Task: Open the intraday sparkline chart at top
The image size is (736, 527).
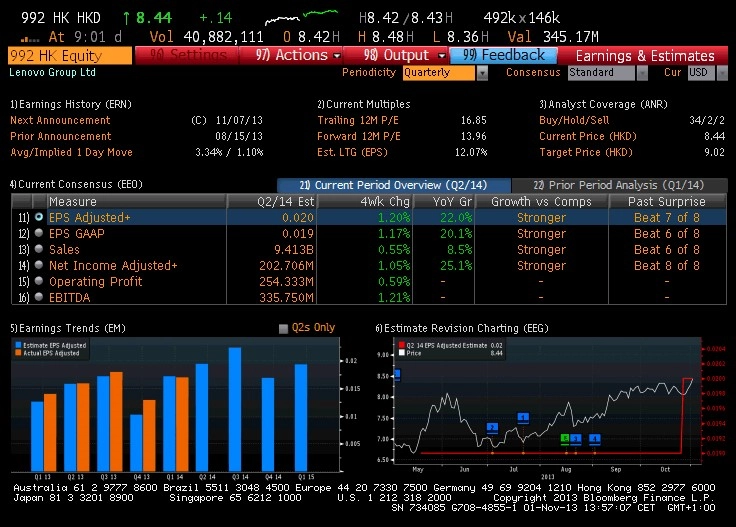Action: click(x=301, y=17)
